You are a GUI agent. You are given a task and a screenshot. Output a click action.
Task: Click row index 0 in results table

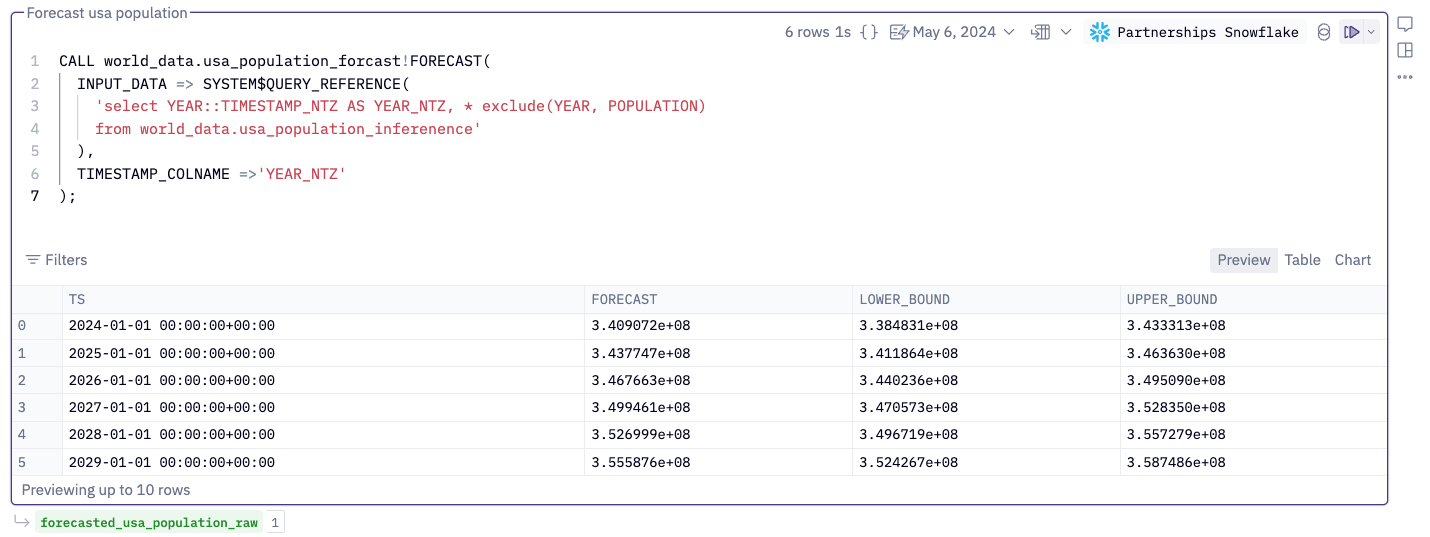(x=22, y=326)
